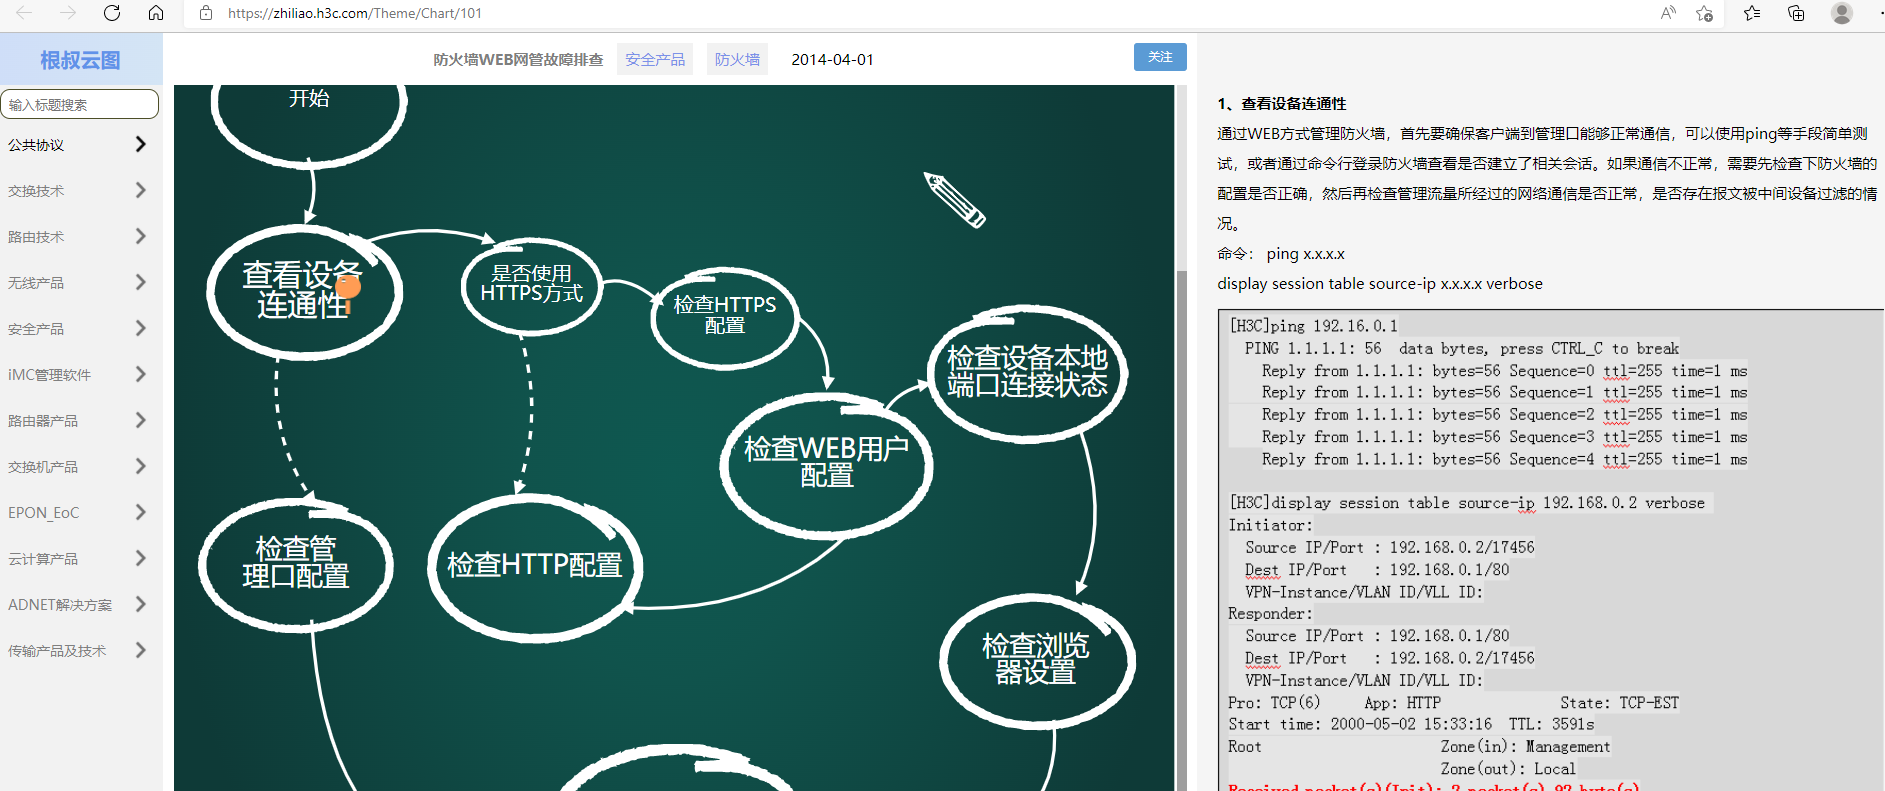Viewport: 1885px width, 791px height.
Task: Click the orange dot on 查看设备连通性 node
Action: (x=348, y=286)
